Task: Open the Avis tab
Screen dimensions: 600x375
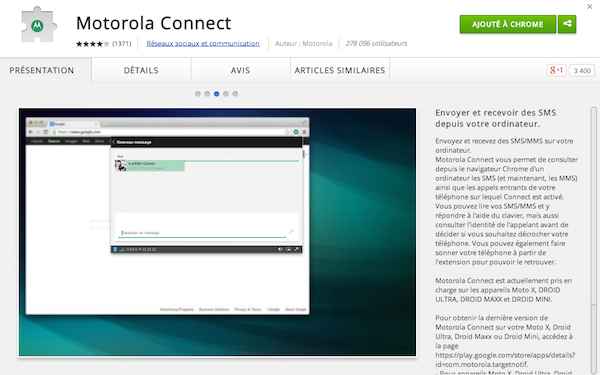Action: click(x=240, y=70)
